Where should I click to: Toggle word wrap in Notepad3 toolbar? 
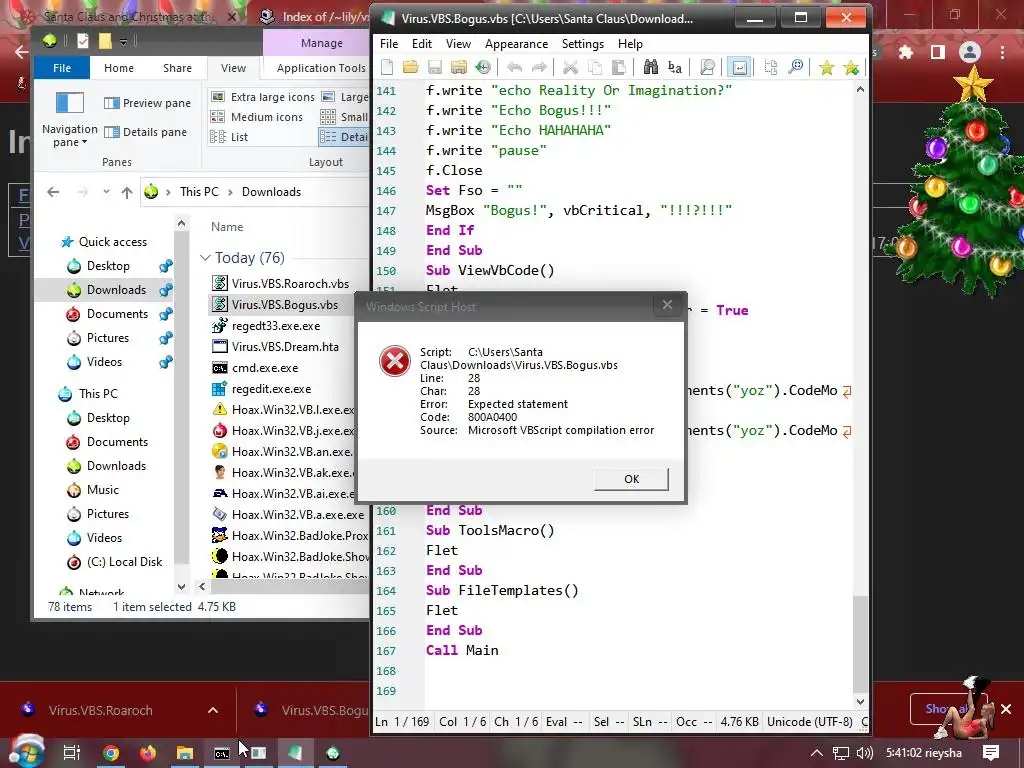[739, 67]
